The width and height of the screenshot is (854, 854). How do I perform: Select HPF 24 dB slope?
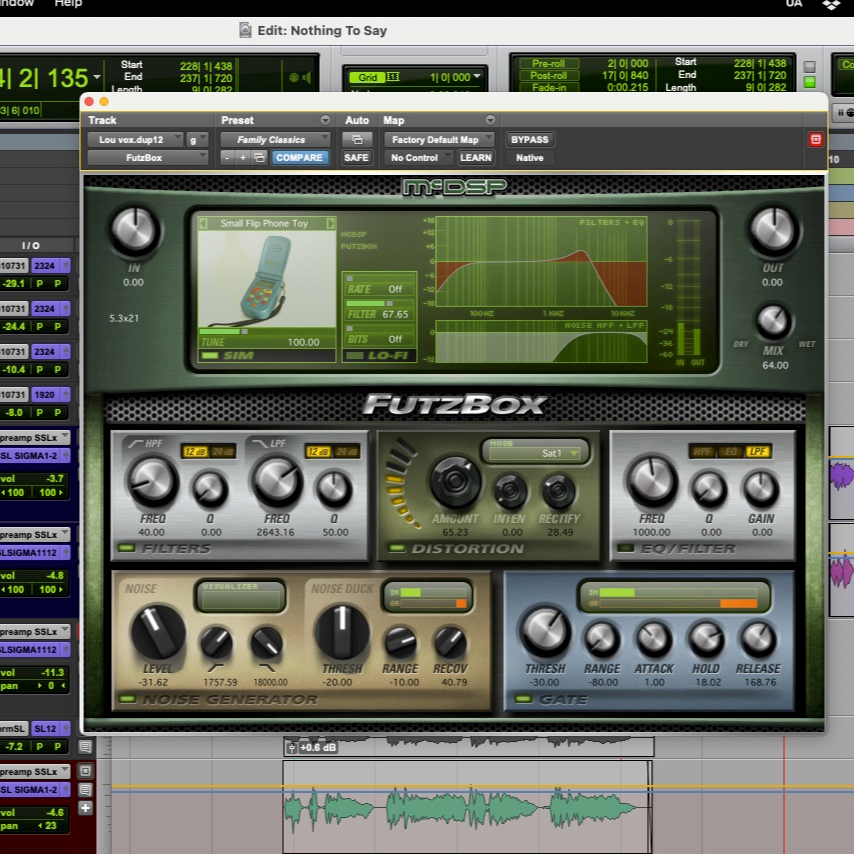222,452
